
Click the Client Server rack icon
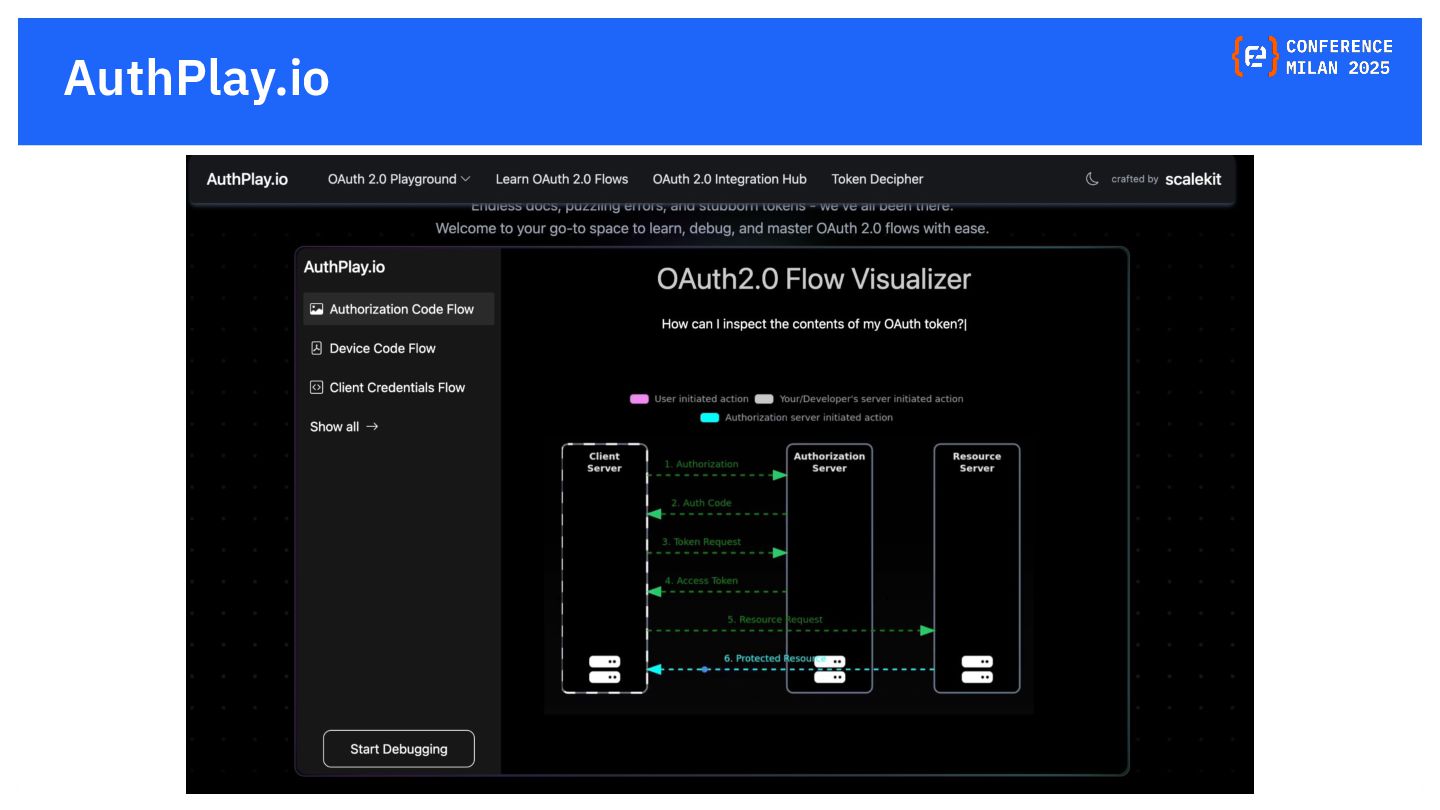tap(604, 669)
